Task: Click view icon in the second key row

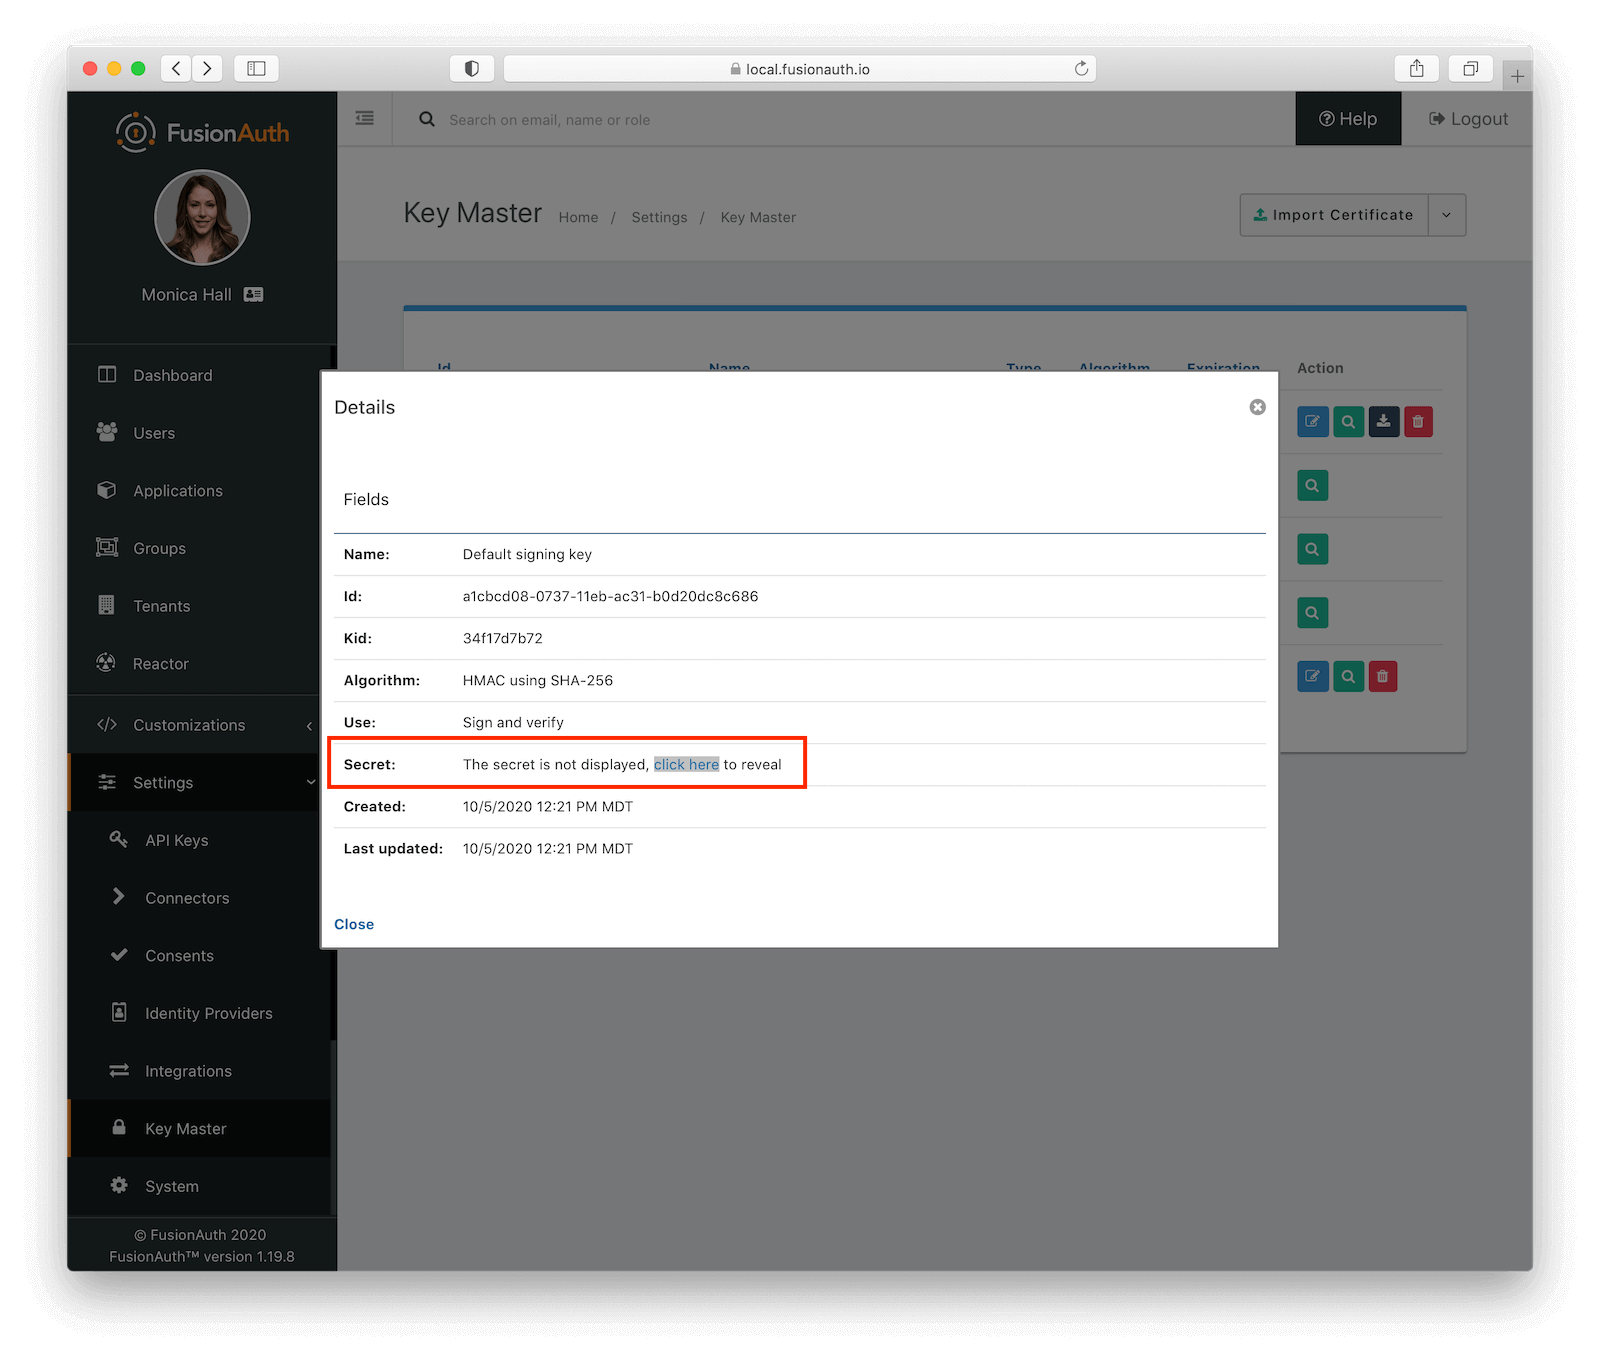Action: point(1312,486)
